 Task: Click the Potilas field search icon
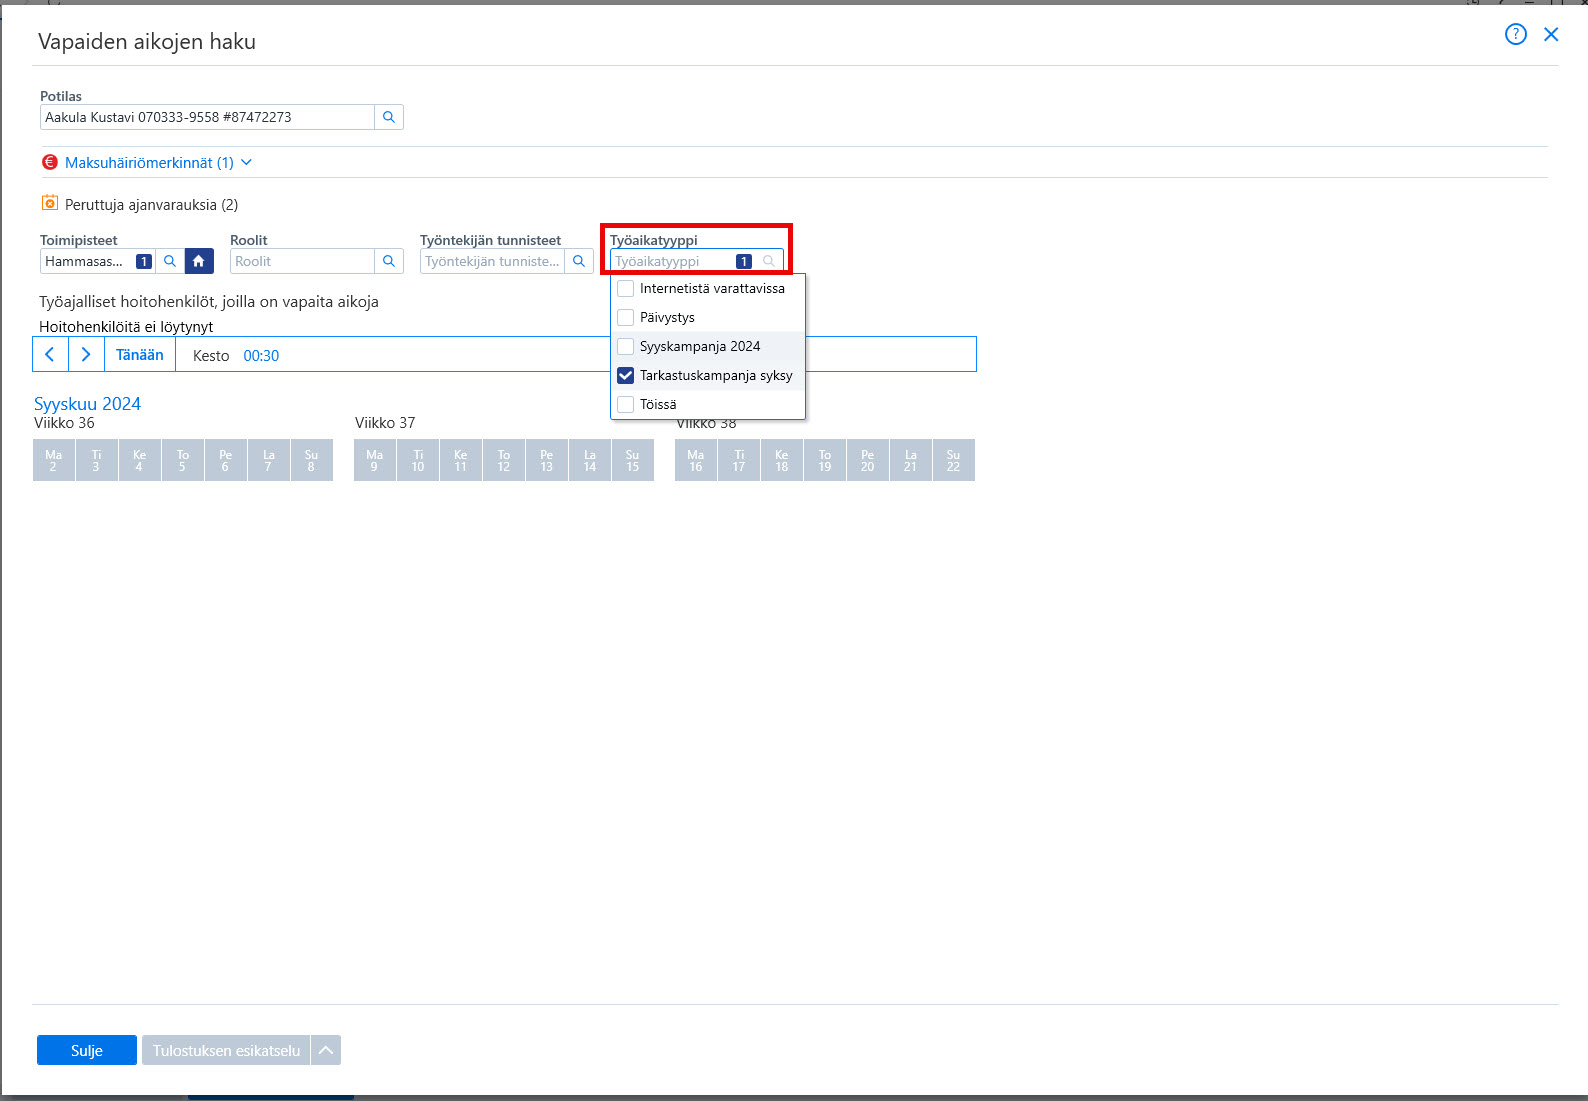click(389, 117)
